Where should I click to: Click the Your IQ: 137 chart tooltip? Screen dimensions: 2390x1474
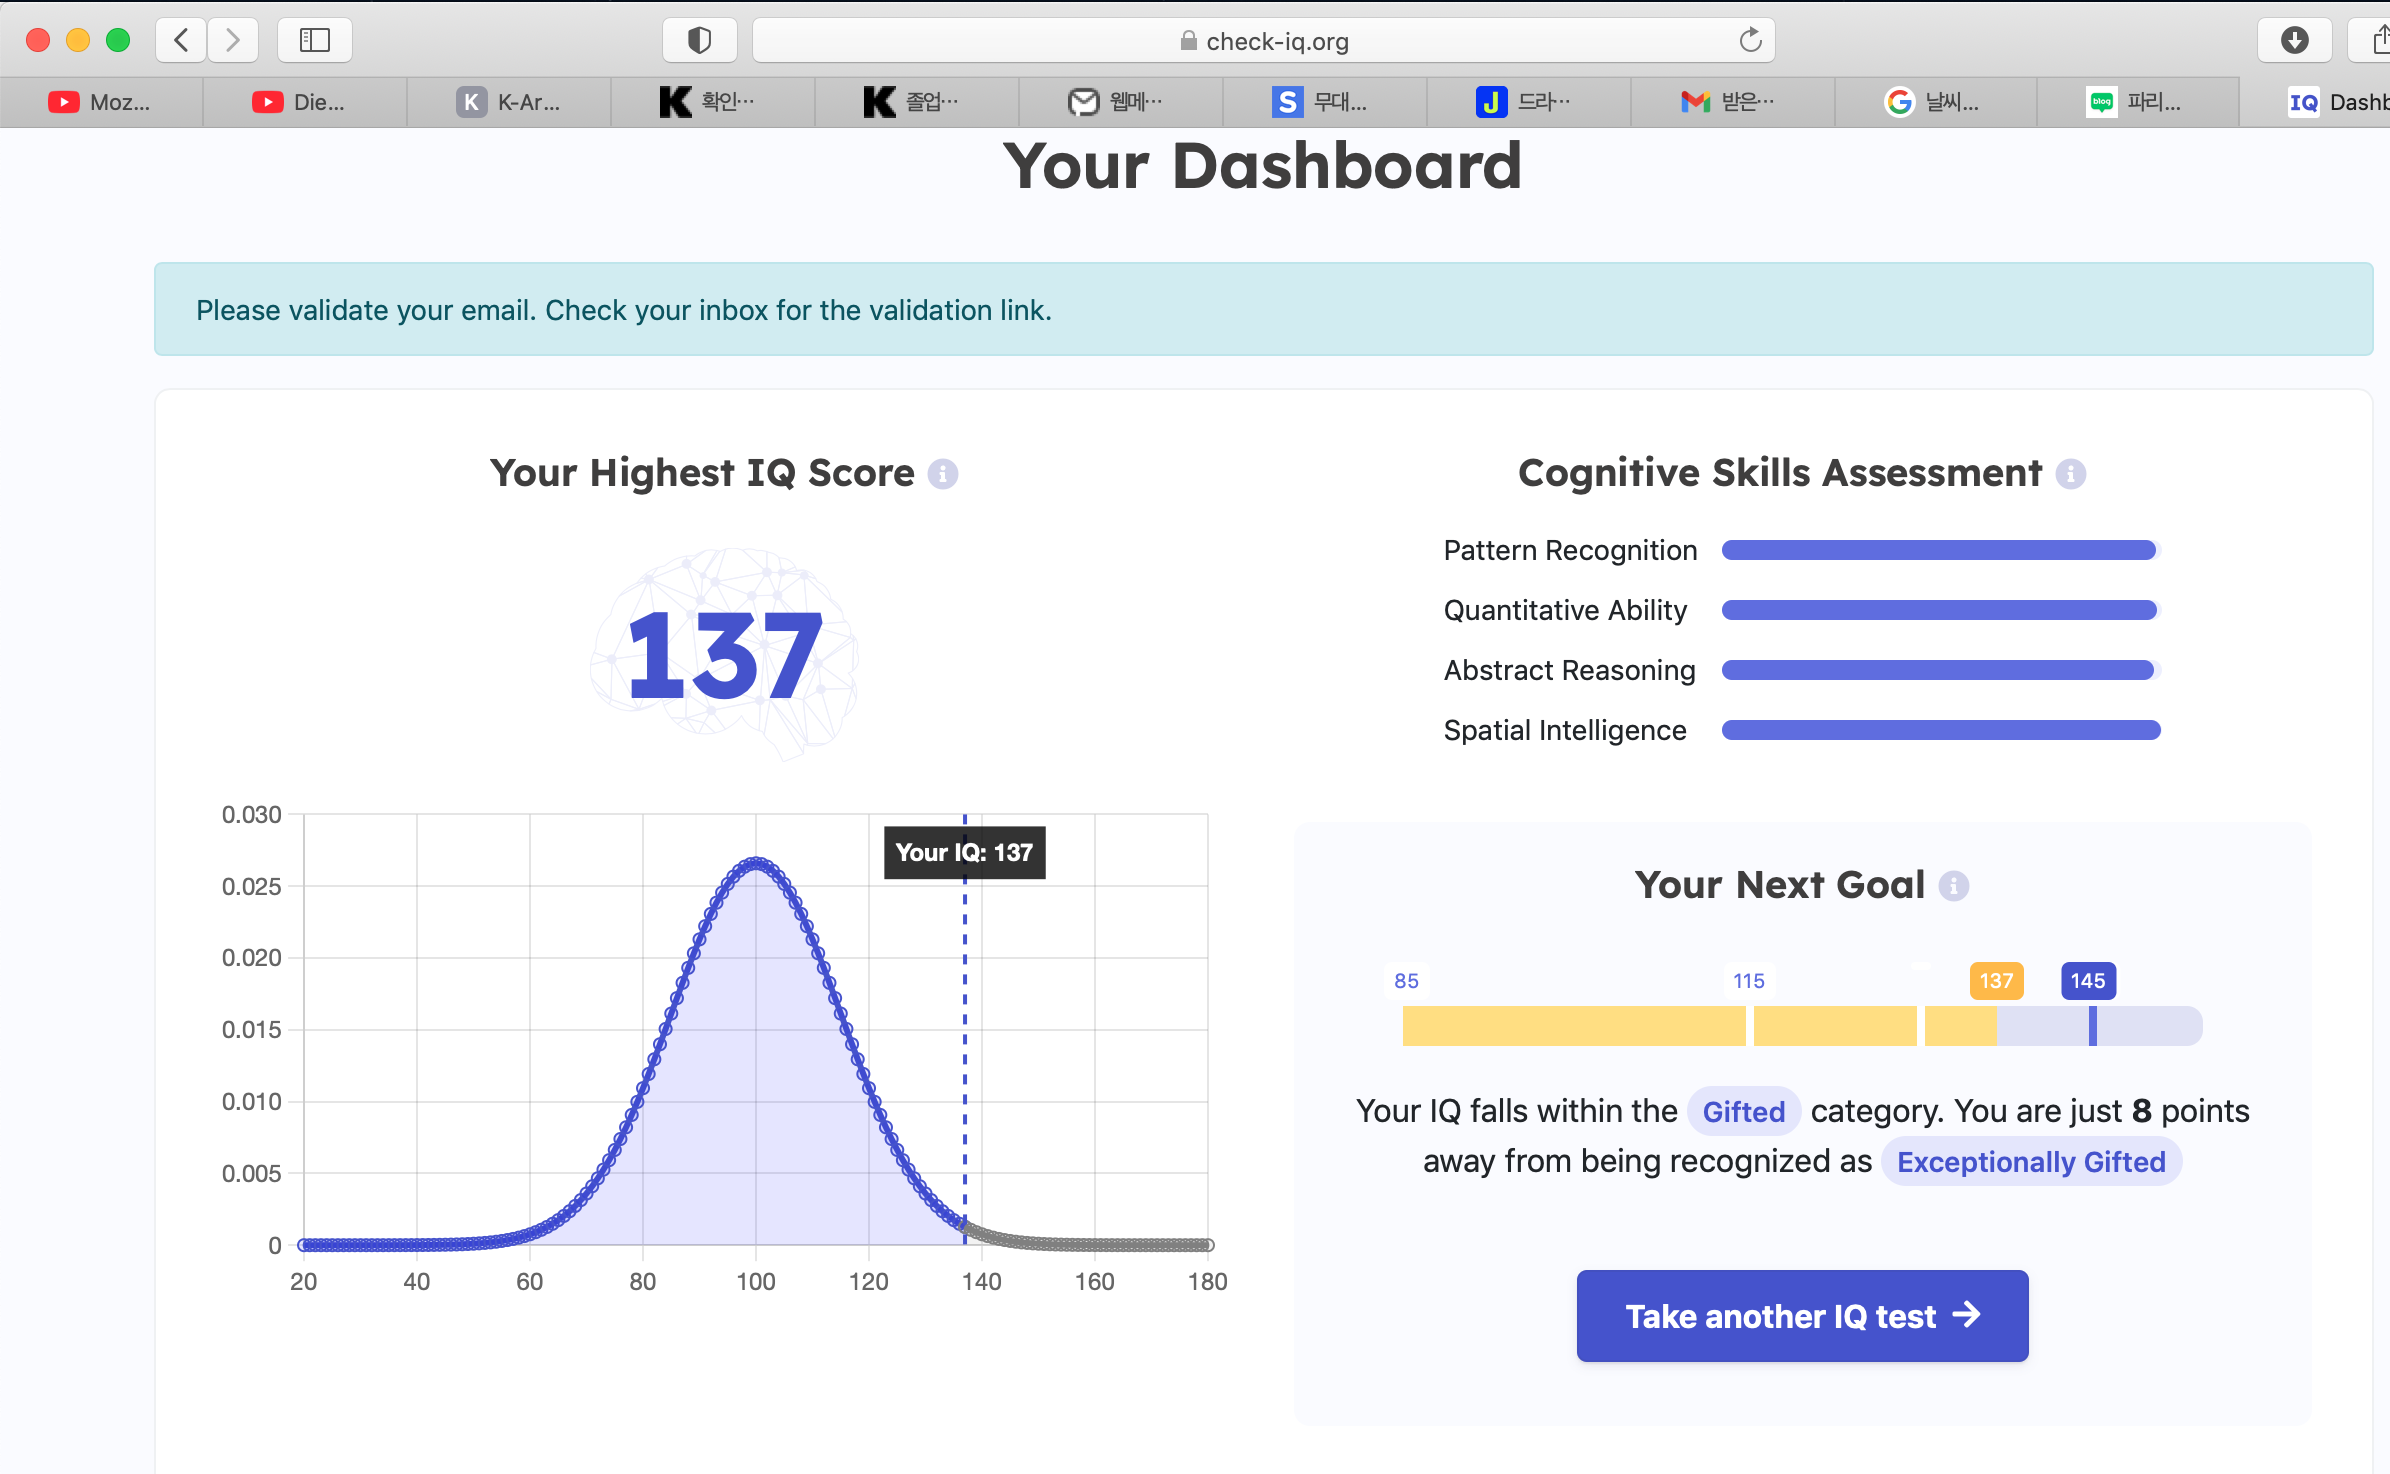pyautogui.click(x=964, y=853)
